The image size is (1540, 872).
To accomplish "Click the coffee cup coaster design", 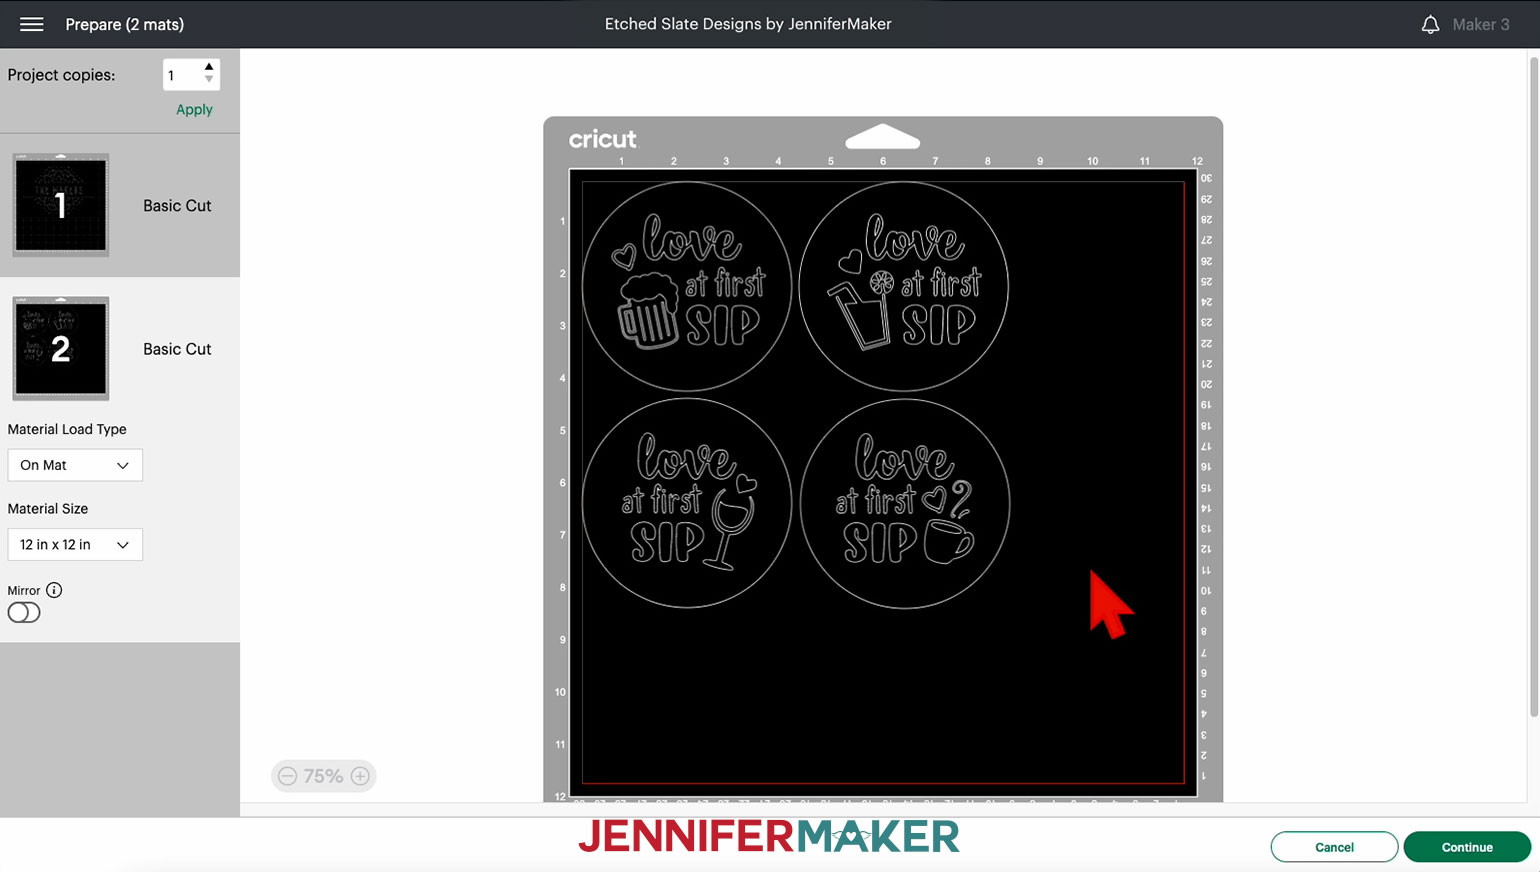I will coord(905,503).
